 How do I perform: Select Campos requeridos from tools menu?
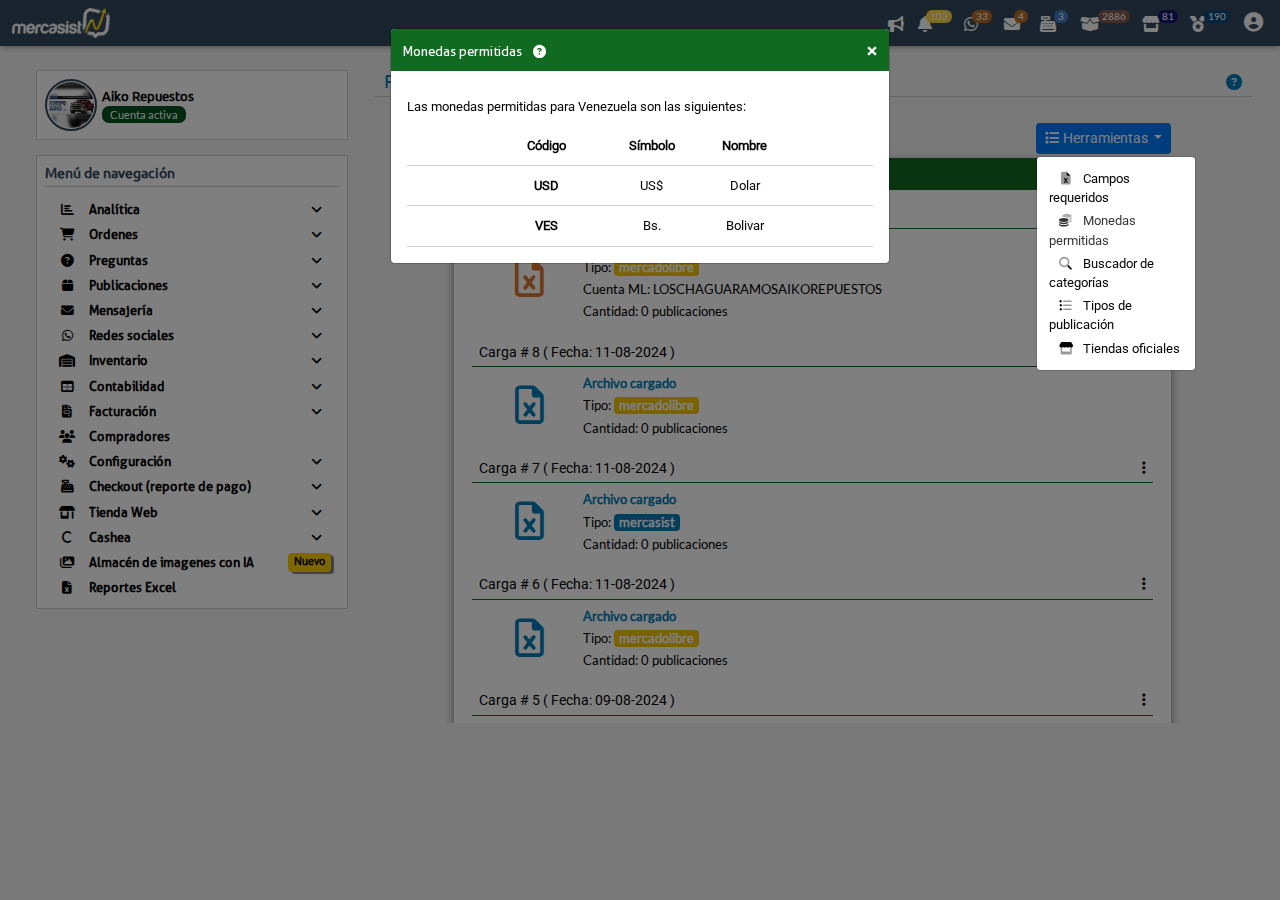tap(1105, 179)
